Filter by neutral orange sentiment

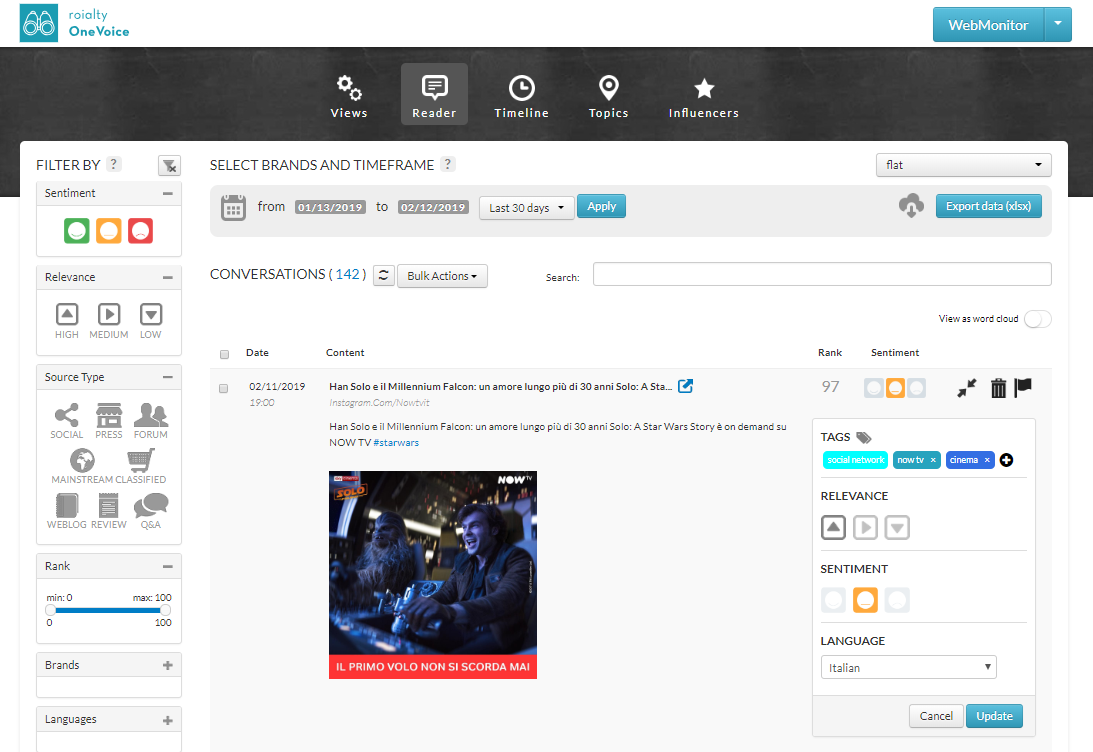(109, 231)
